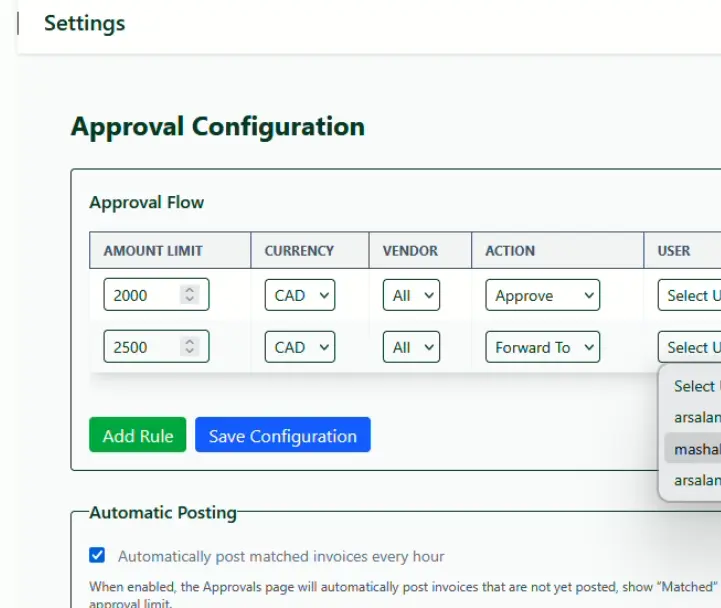Decrease the 2500 amount limit stepper
The width and height of the screenshot is (721, 608).
(x=189, y=350)
